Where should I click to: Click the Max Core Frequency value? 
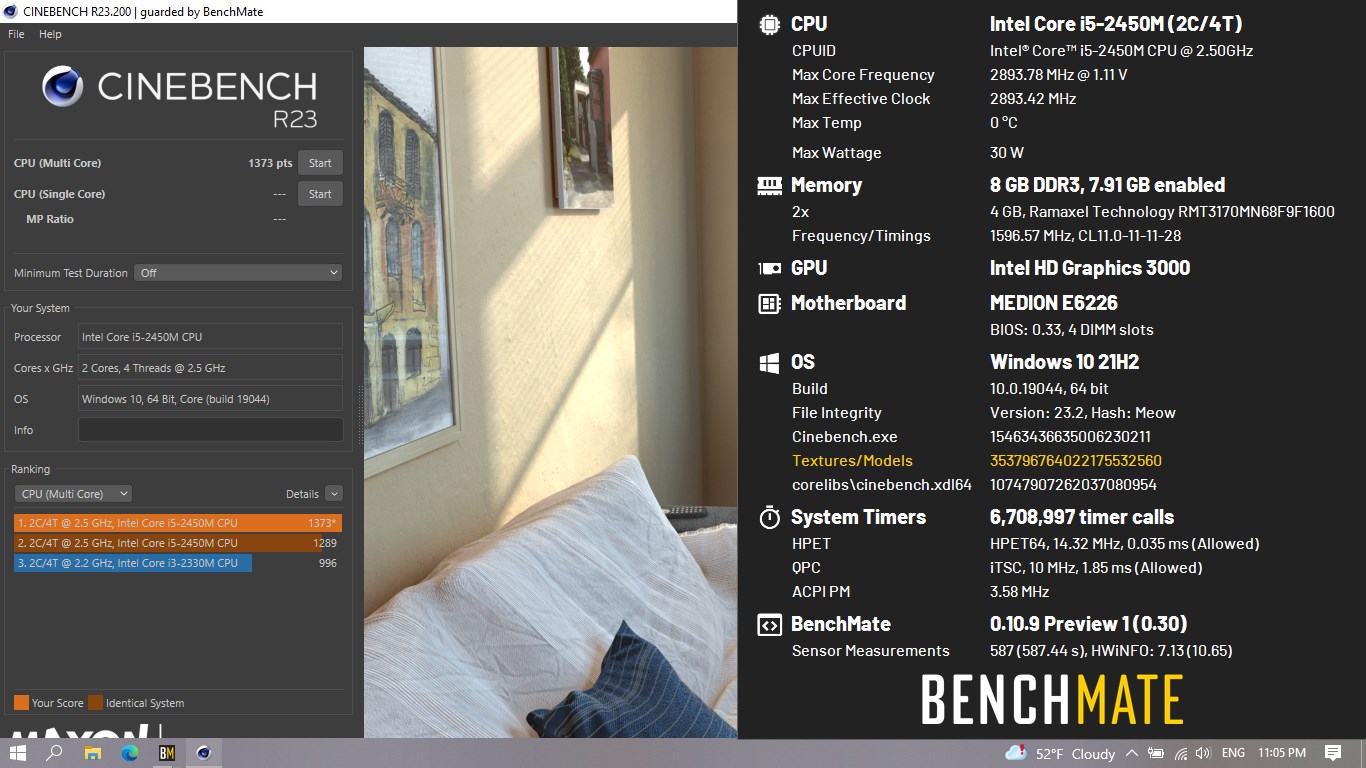pyautogui.click(x=1058, y=75)
